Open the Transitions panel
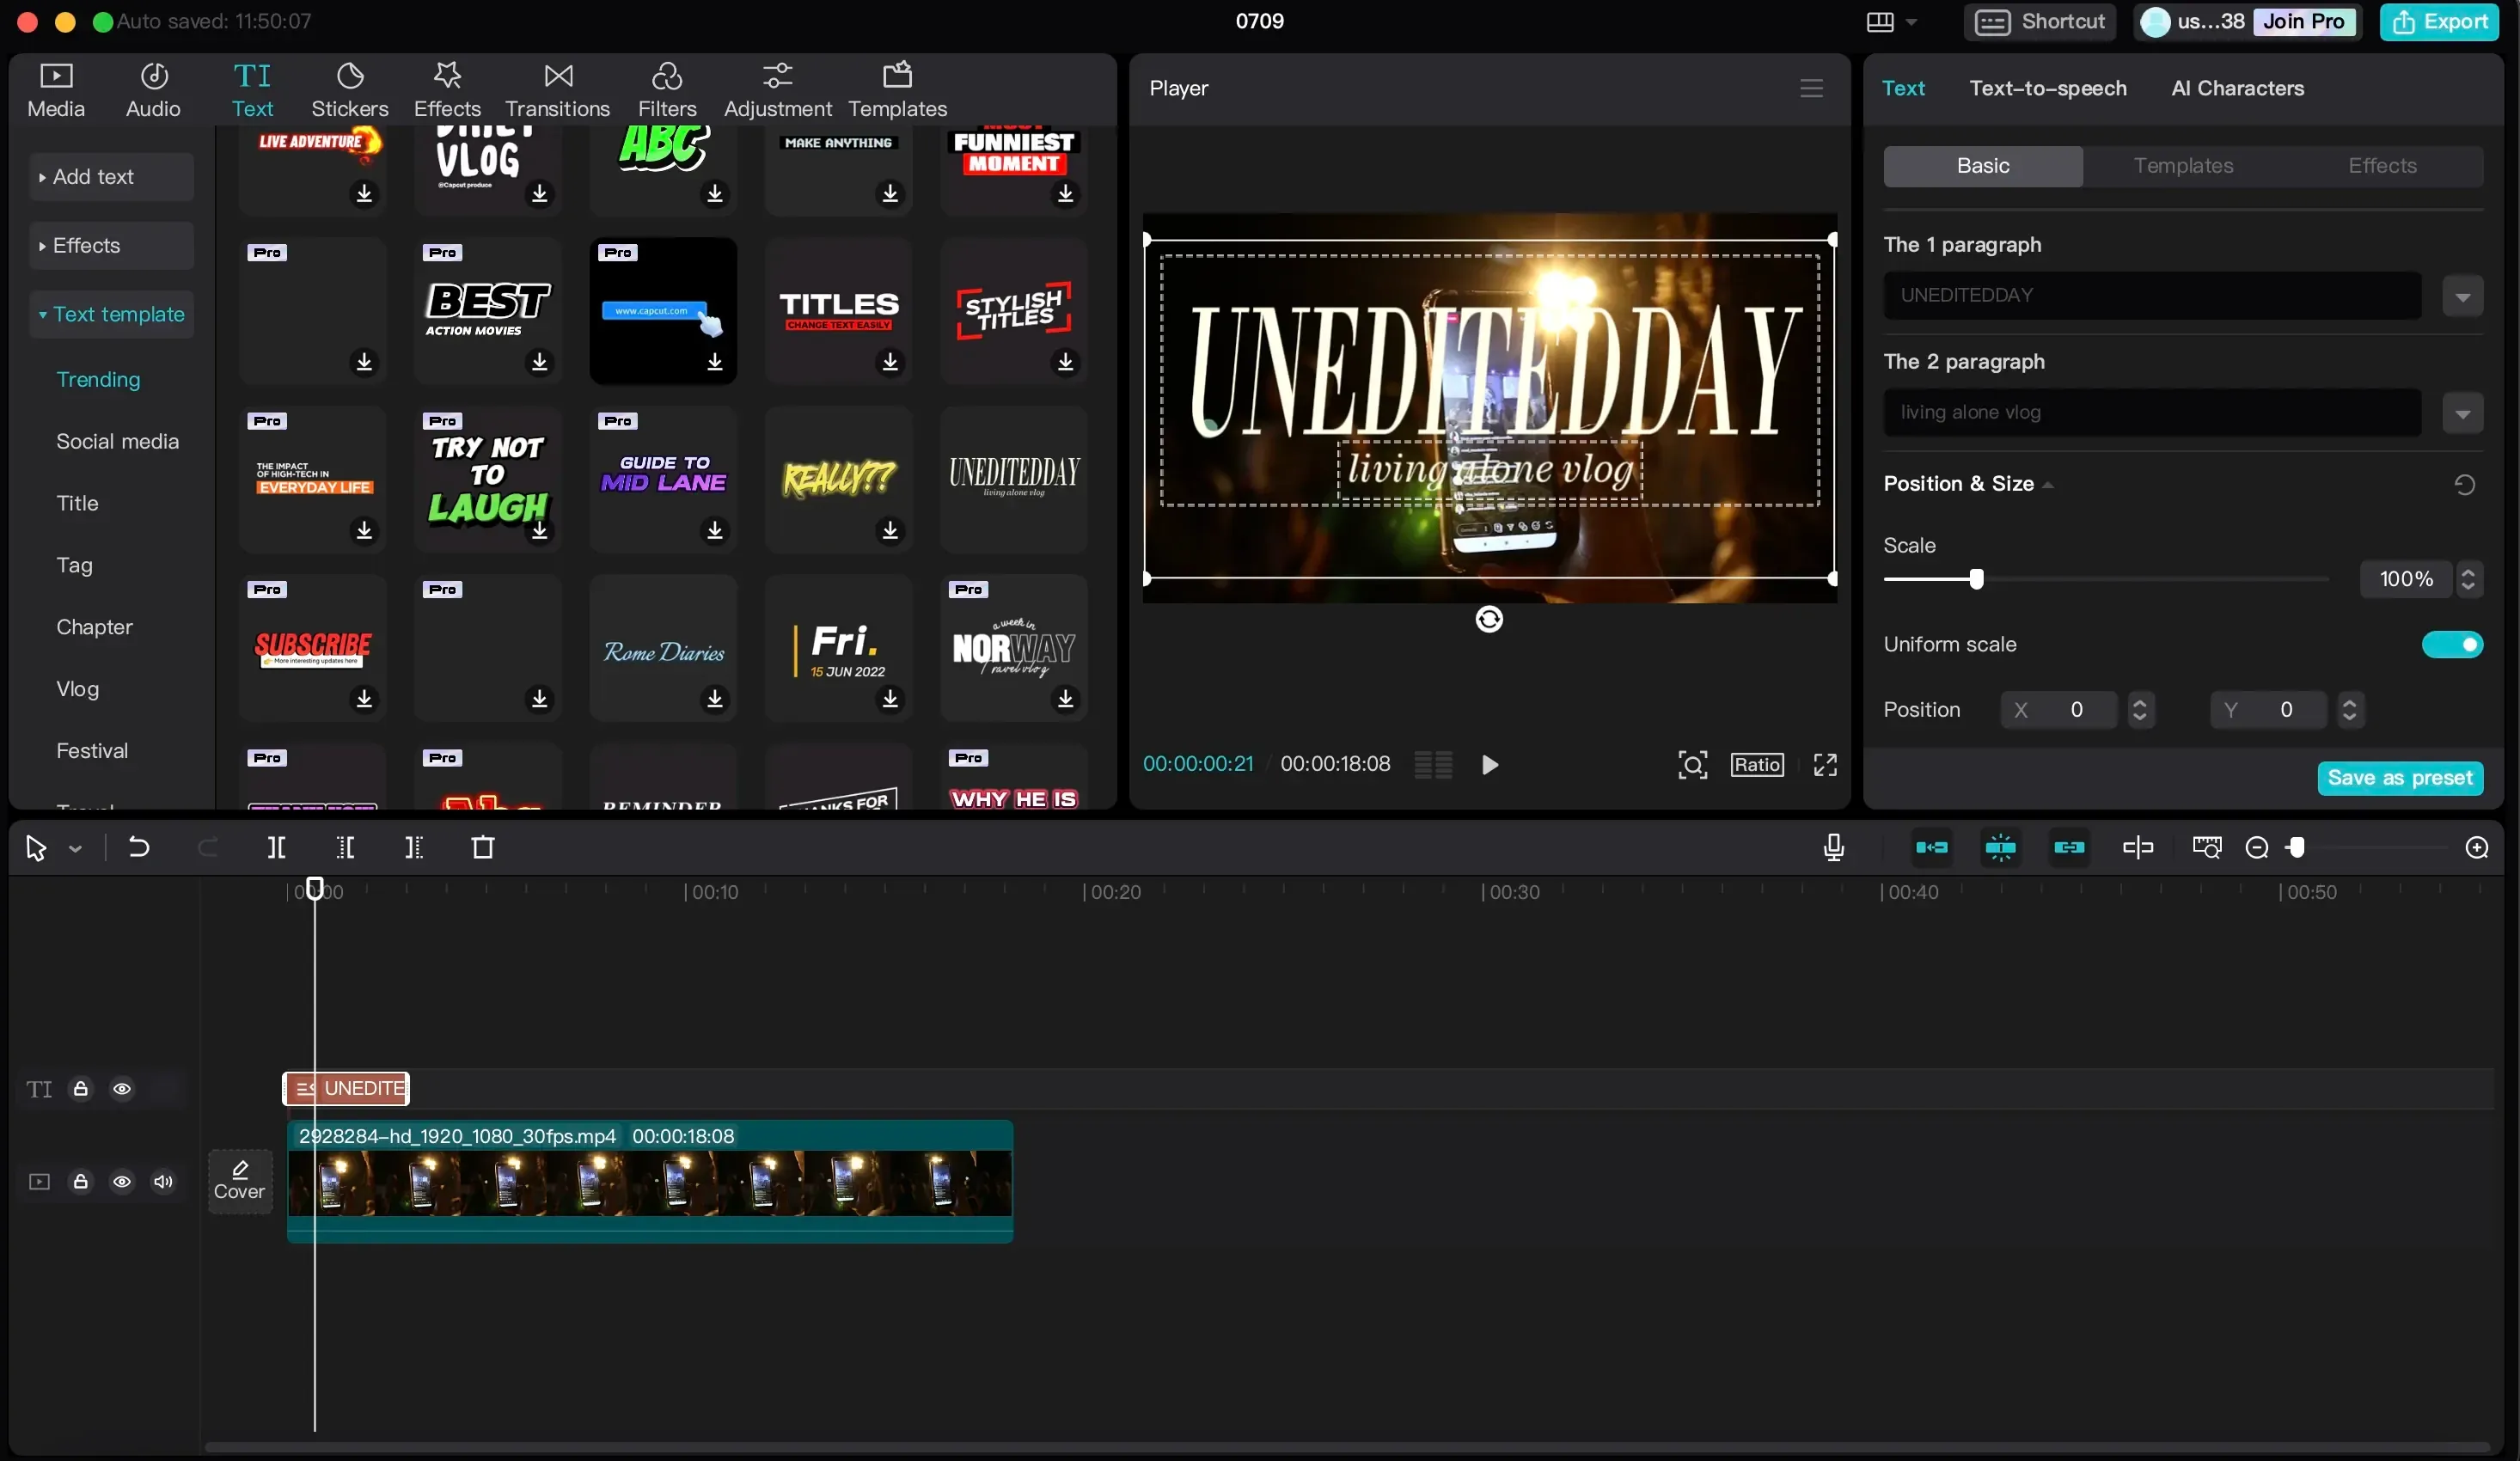The height and width of the screenshot is (1461, 2520). pyautogui.click(x=557, y=90)
